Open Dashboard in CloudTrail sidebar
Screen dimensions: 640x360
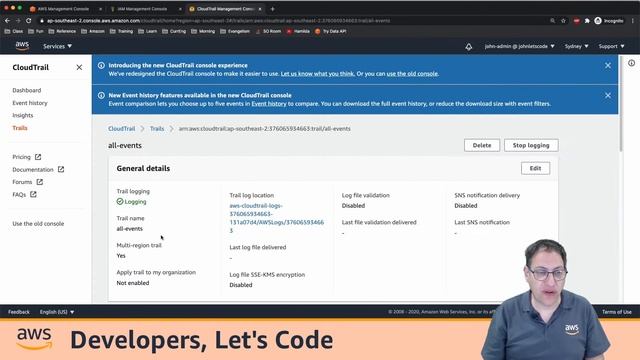tap(27, 90)
